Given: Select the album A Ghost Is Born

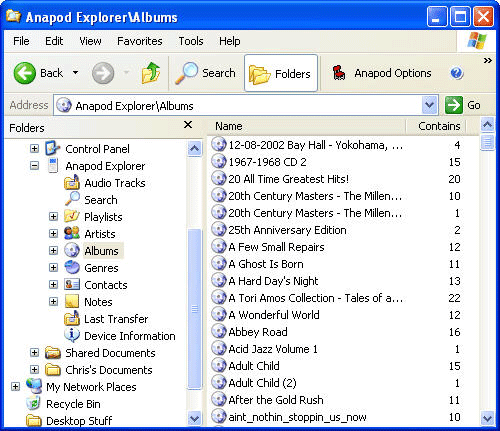Looking at the screenshot, I should [x=266, y=264].
